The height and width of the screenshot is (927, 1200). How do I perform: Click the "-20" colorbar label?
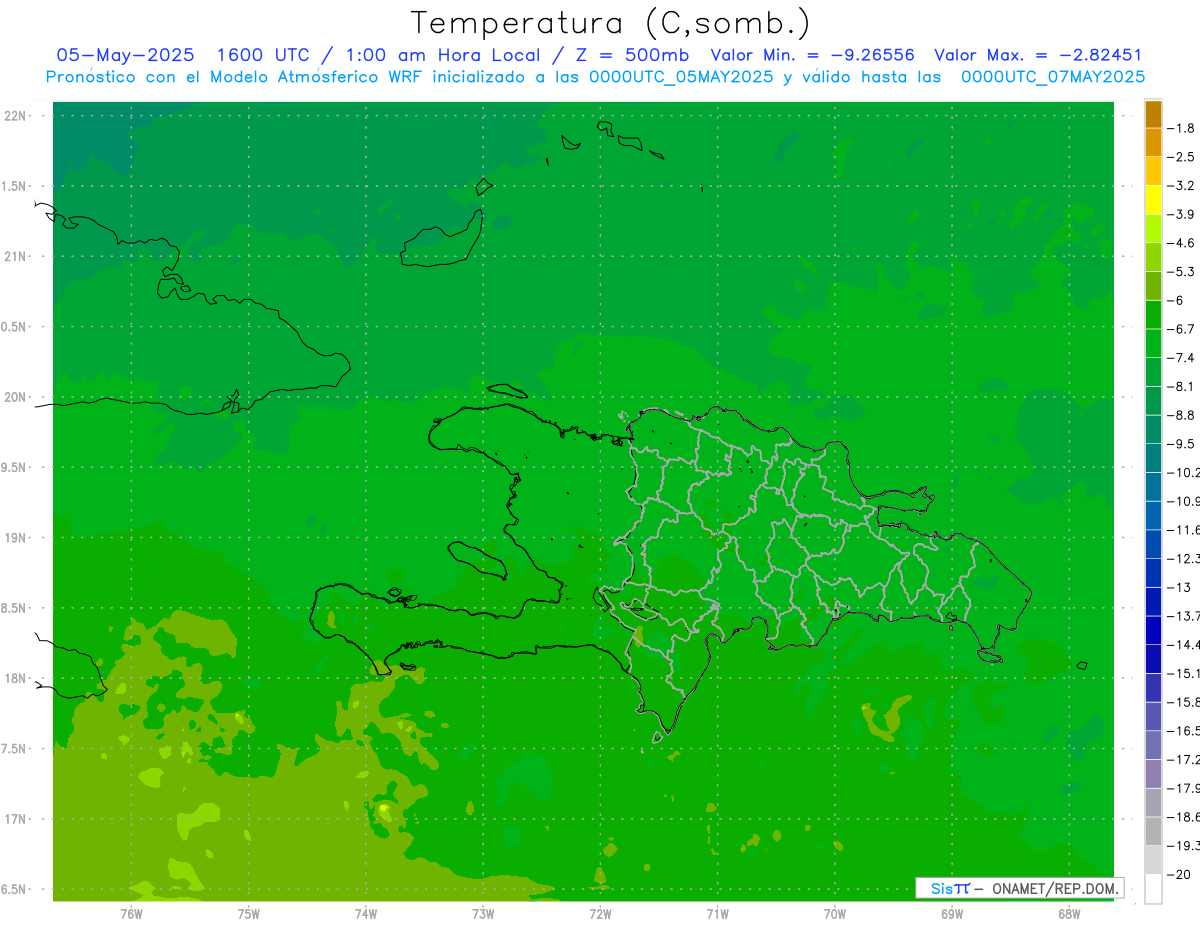pos(1179,875)
